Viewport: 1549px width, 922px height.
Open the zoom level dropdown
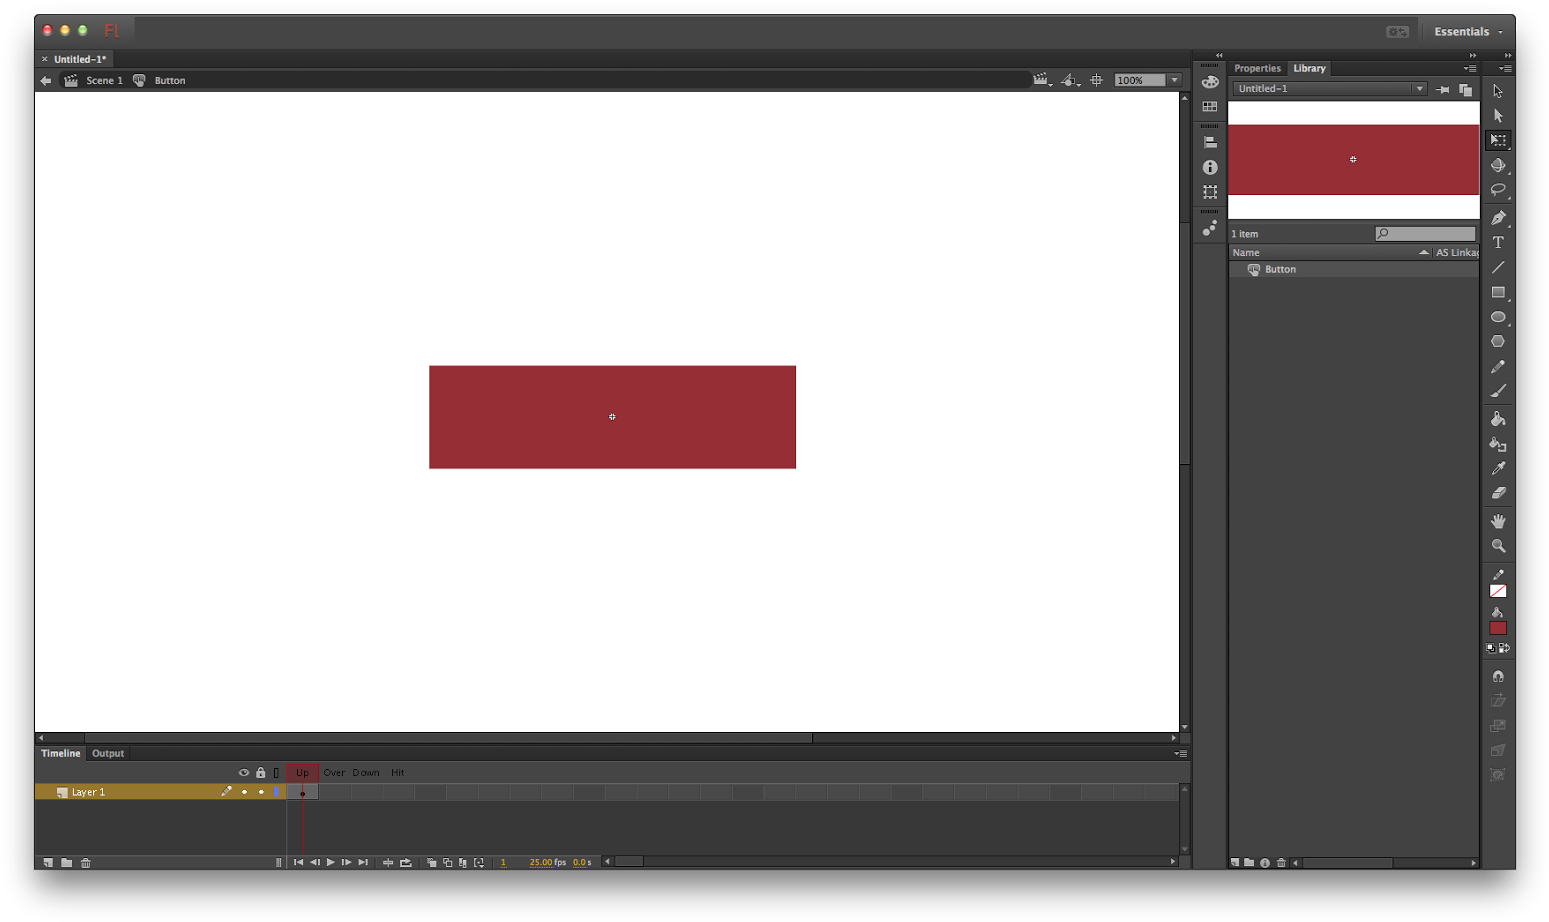1173,80
